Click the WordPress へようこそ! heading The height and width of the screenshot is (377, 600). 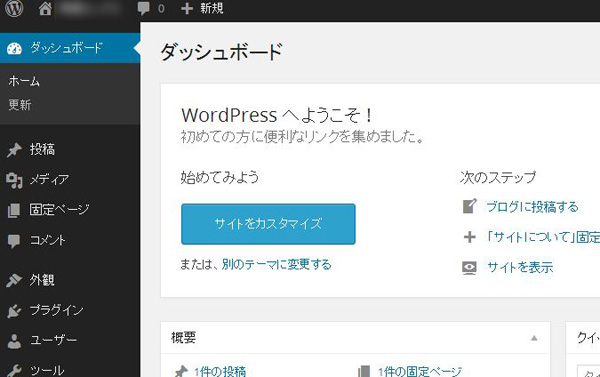277,115
